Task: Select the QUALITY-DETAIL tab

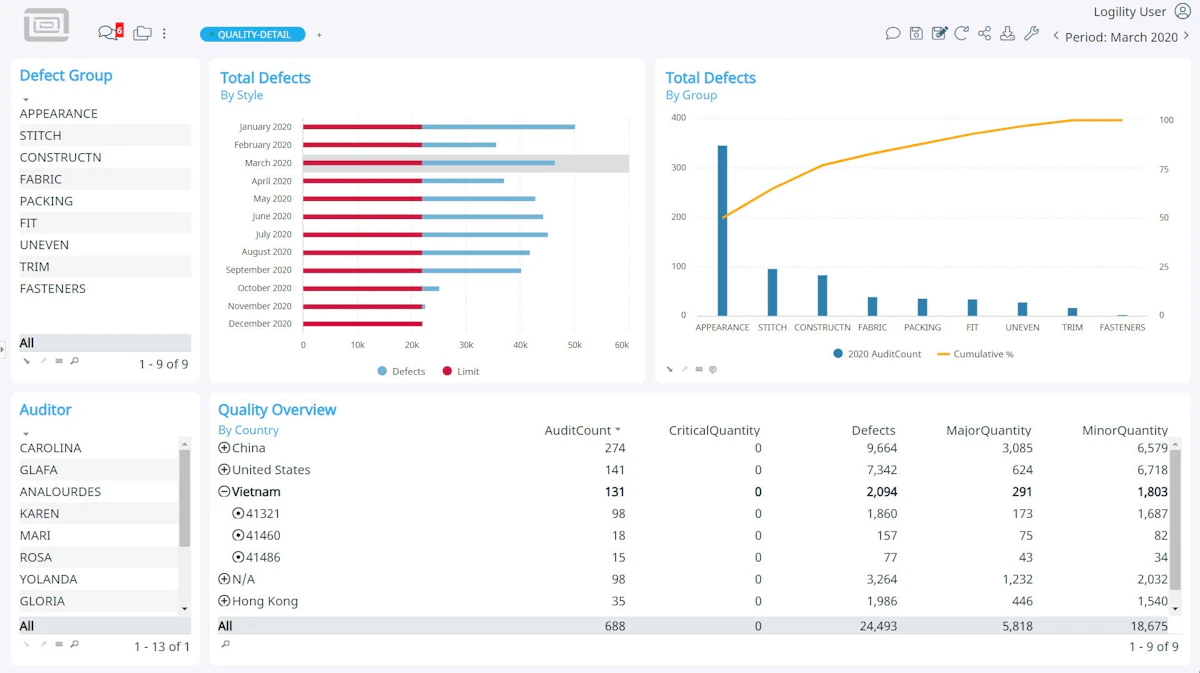Action: (254, 34)
